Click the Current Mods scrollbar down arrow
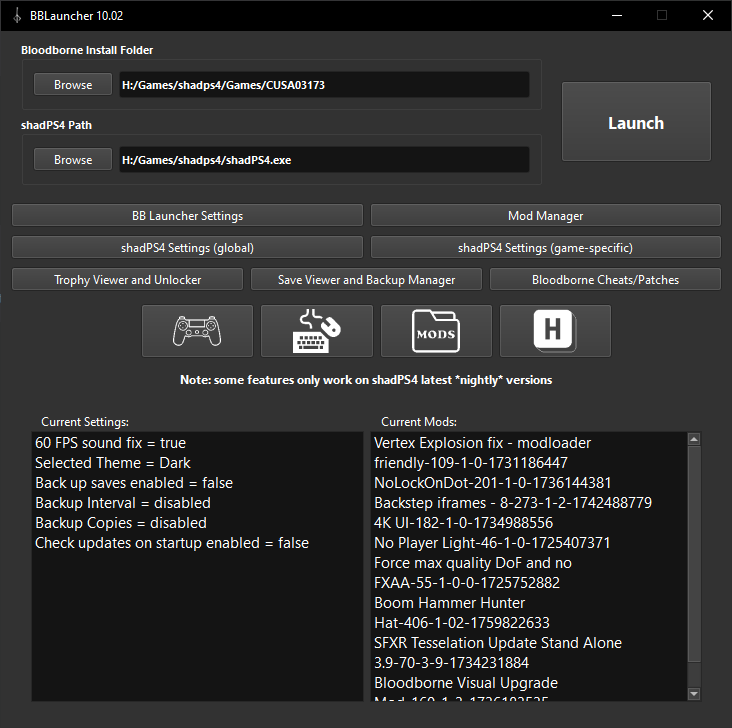This screenshot has width=732, height=728. [694, 694]
